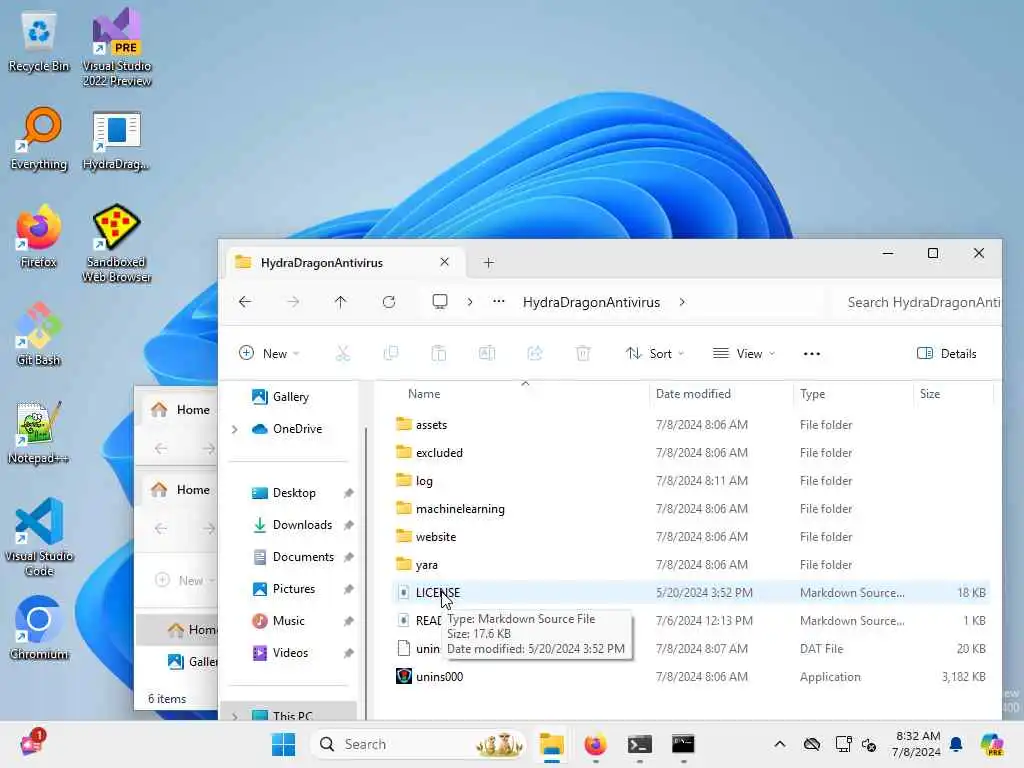Select Desktop in quick access

pyautogui.click(x=294, y=493)
